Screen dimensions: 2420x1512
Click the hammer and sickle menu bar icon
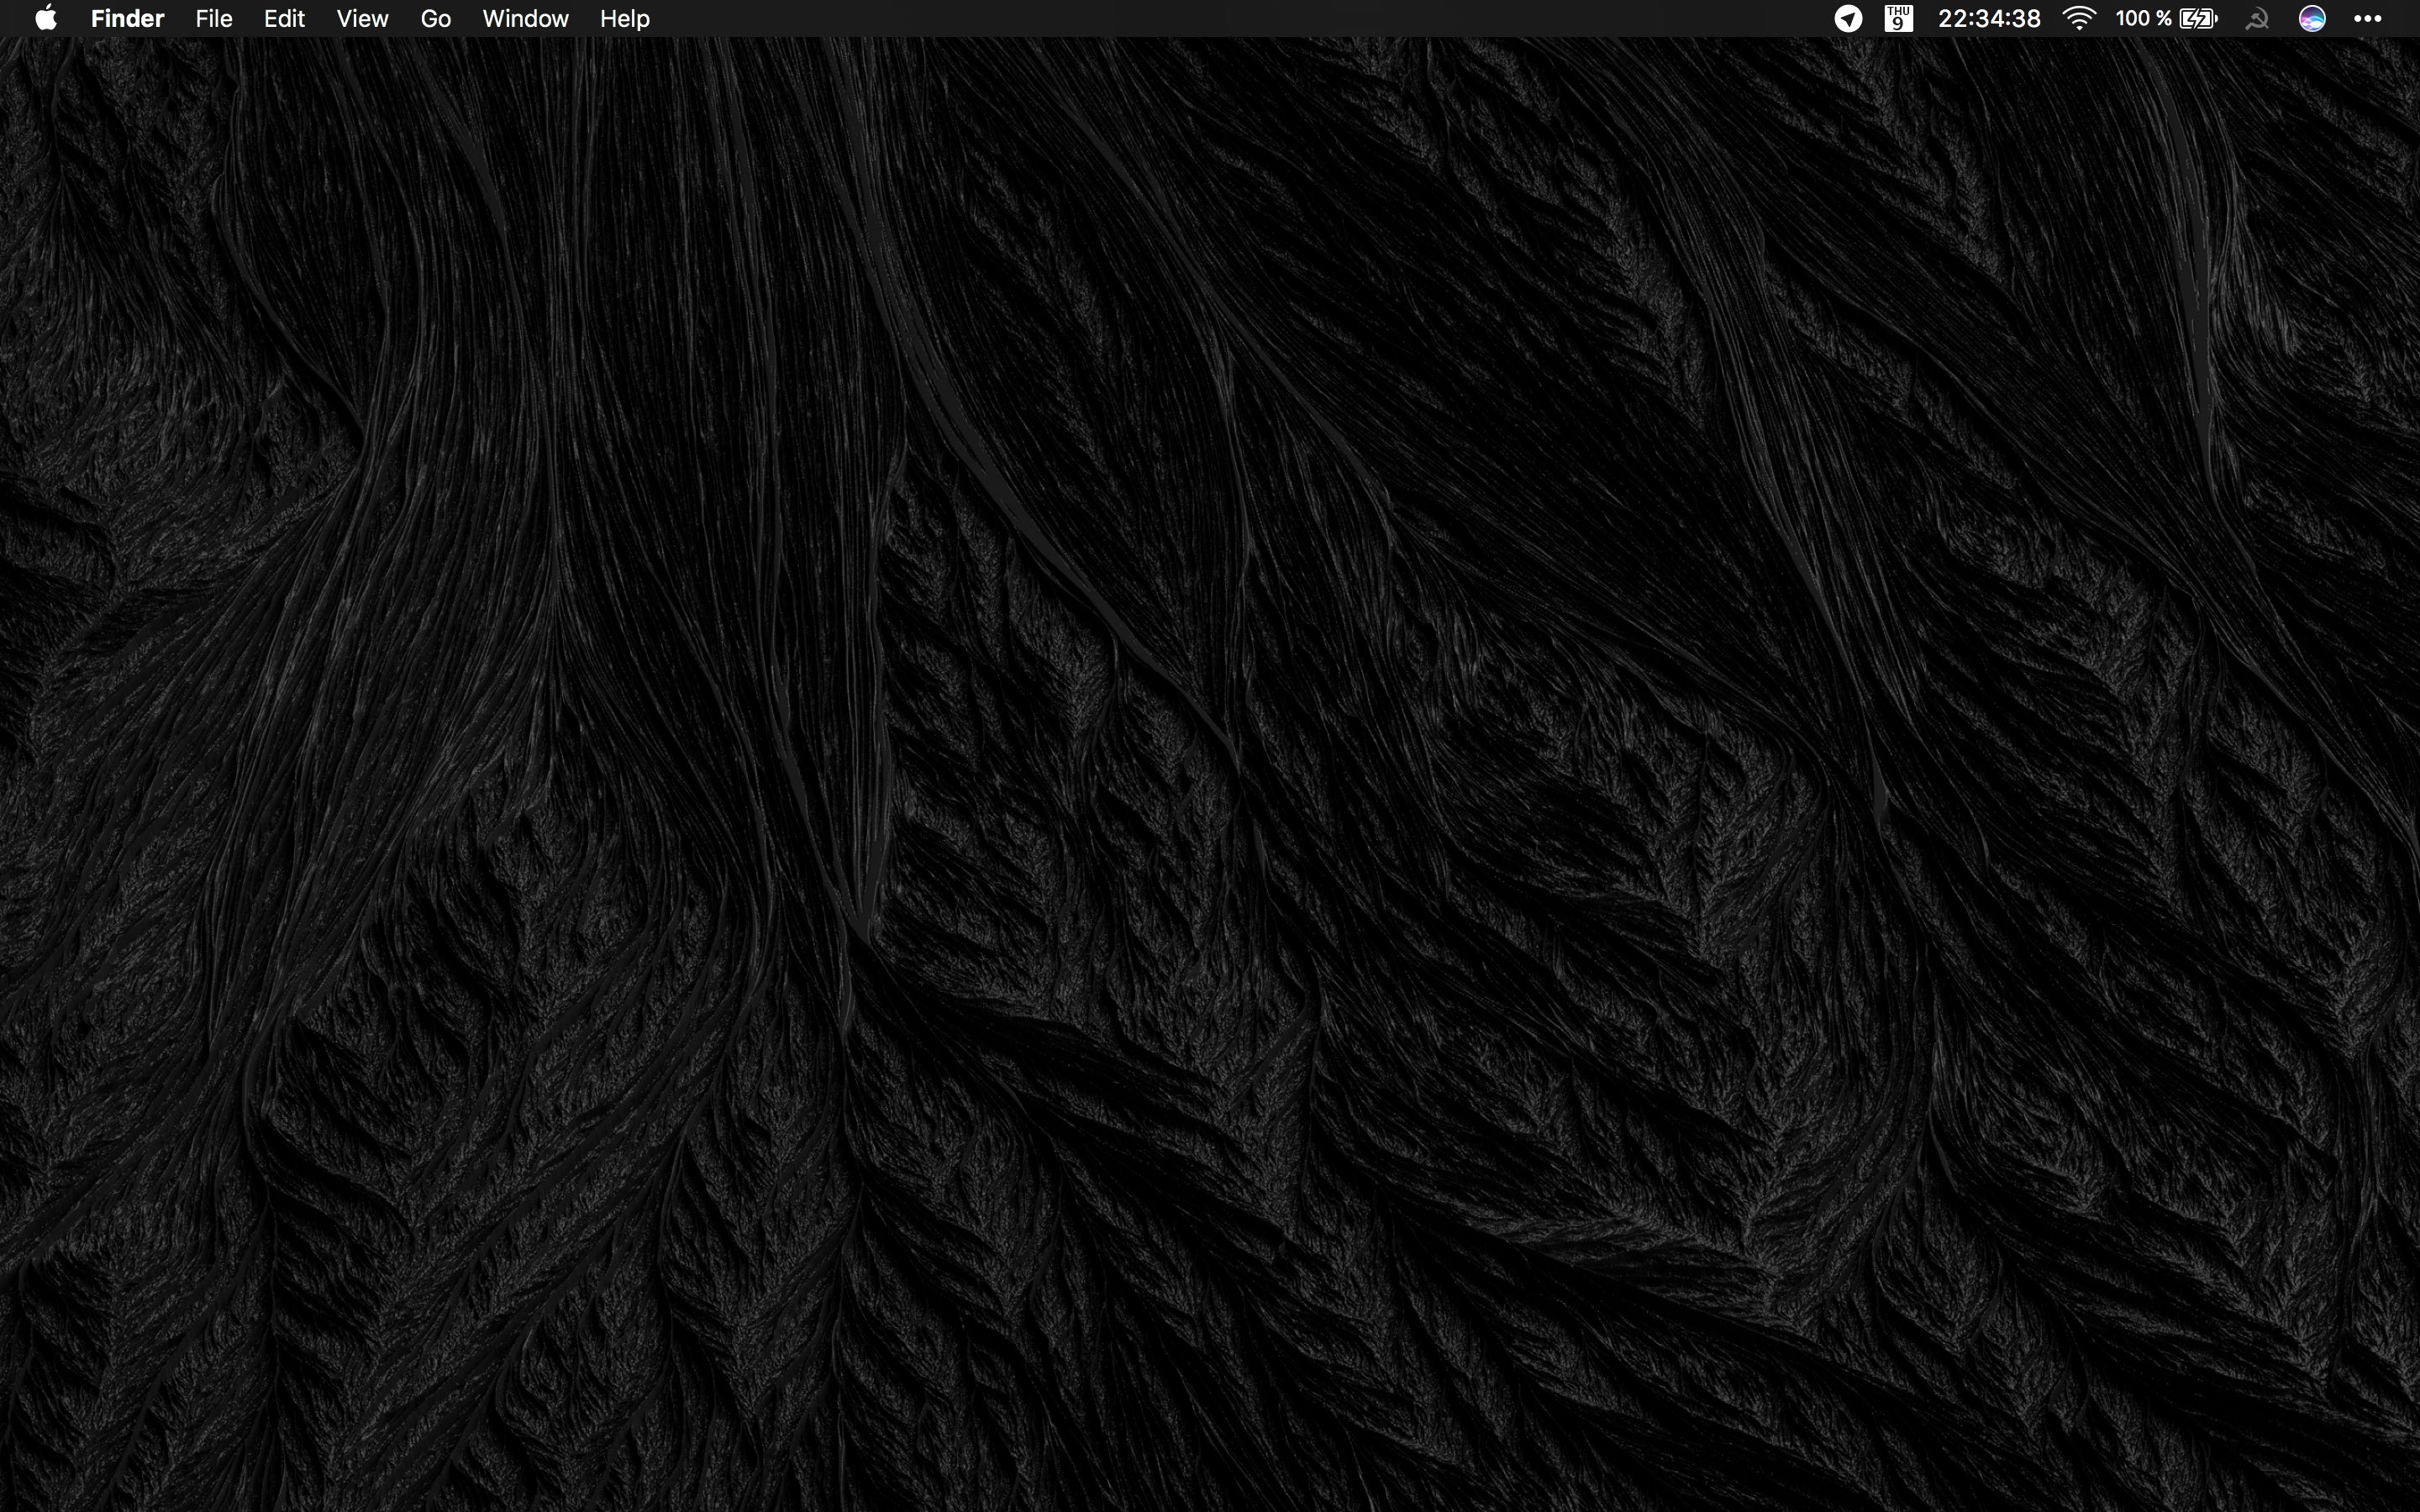pyautogui.click(x=2257, y=18)
